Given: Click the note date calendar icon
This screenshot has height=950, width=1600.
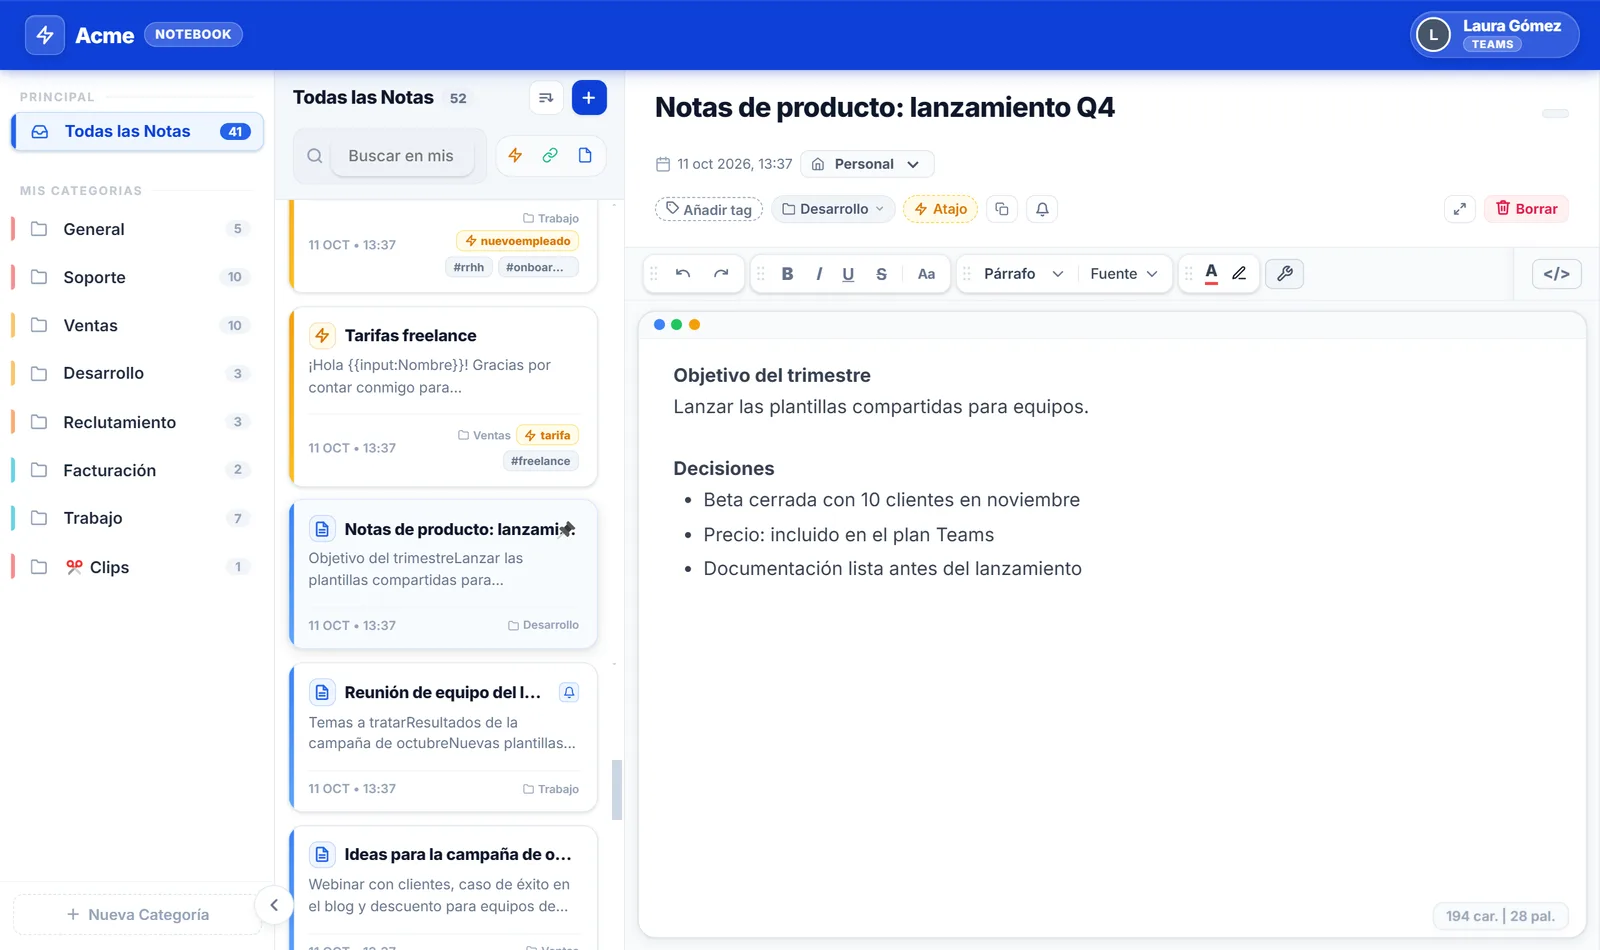Looking at the screenshot, I should [662, 164].
